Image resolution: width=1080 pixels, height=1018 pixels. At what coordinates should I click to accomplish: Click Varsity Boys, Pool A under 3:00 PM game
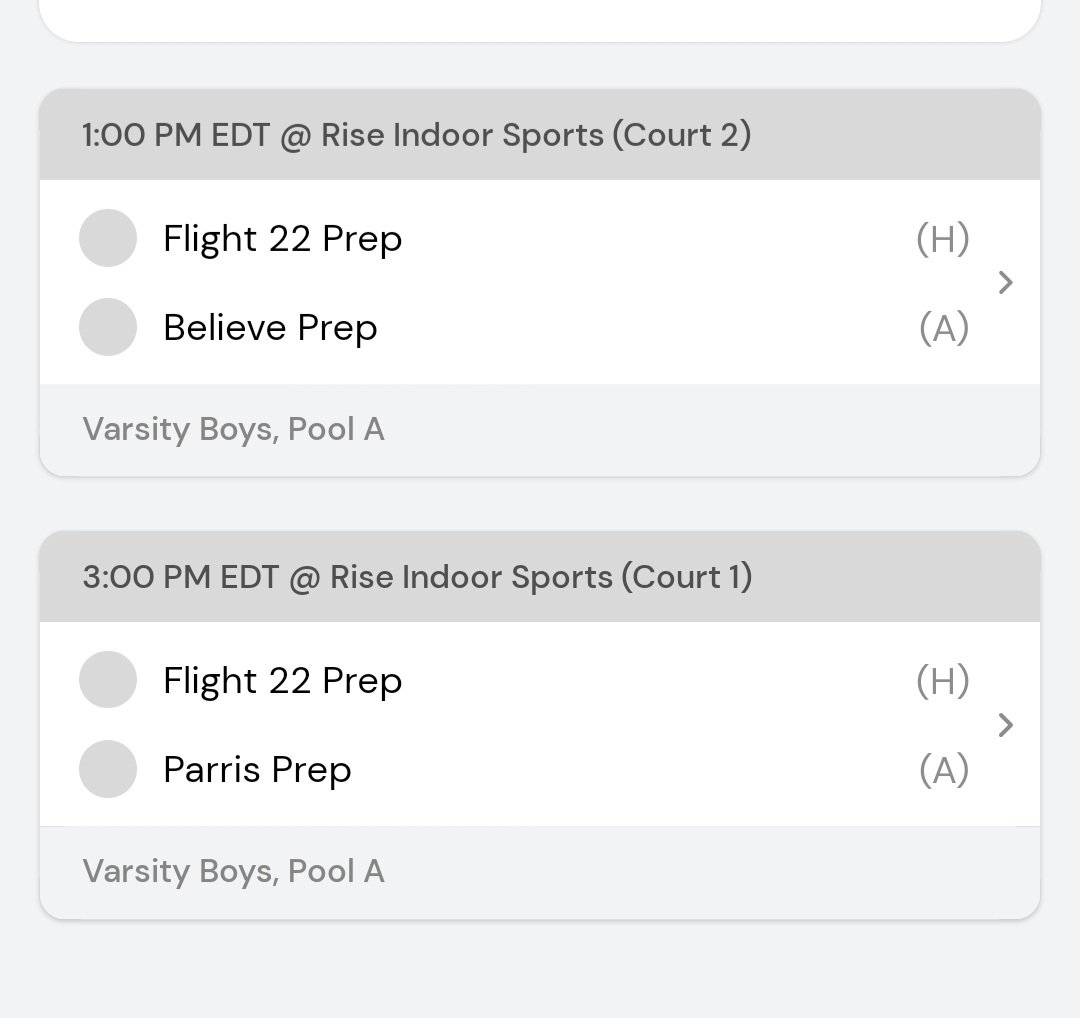pyautogui.click(x=233, y=871)
